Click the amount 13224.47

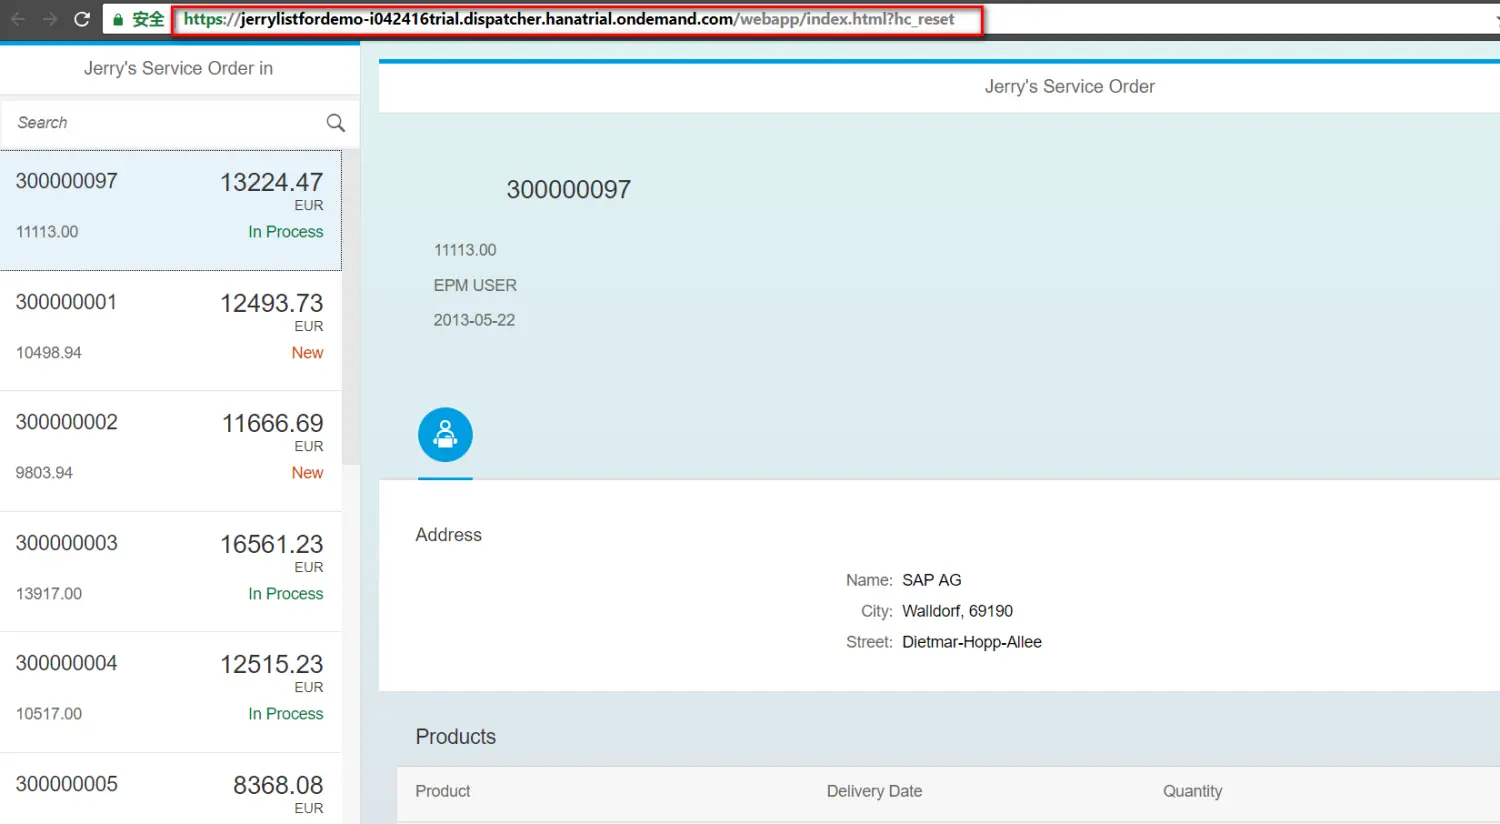tap(271, 182)
